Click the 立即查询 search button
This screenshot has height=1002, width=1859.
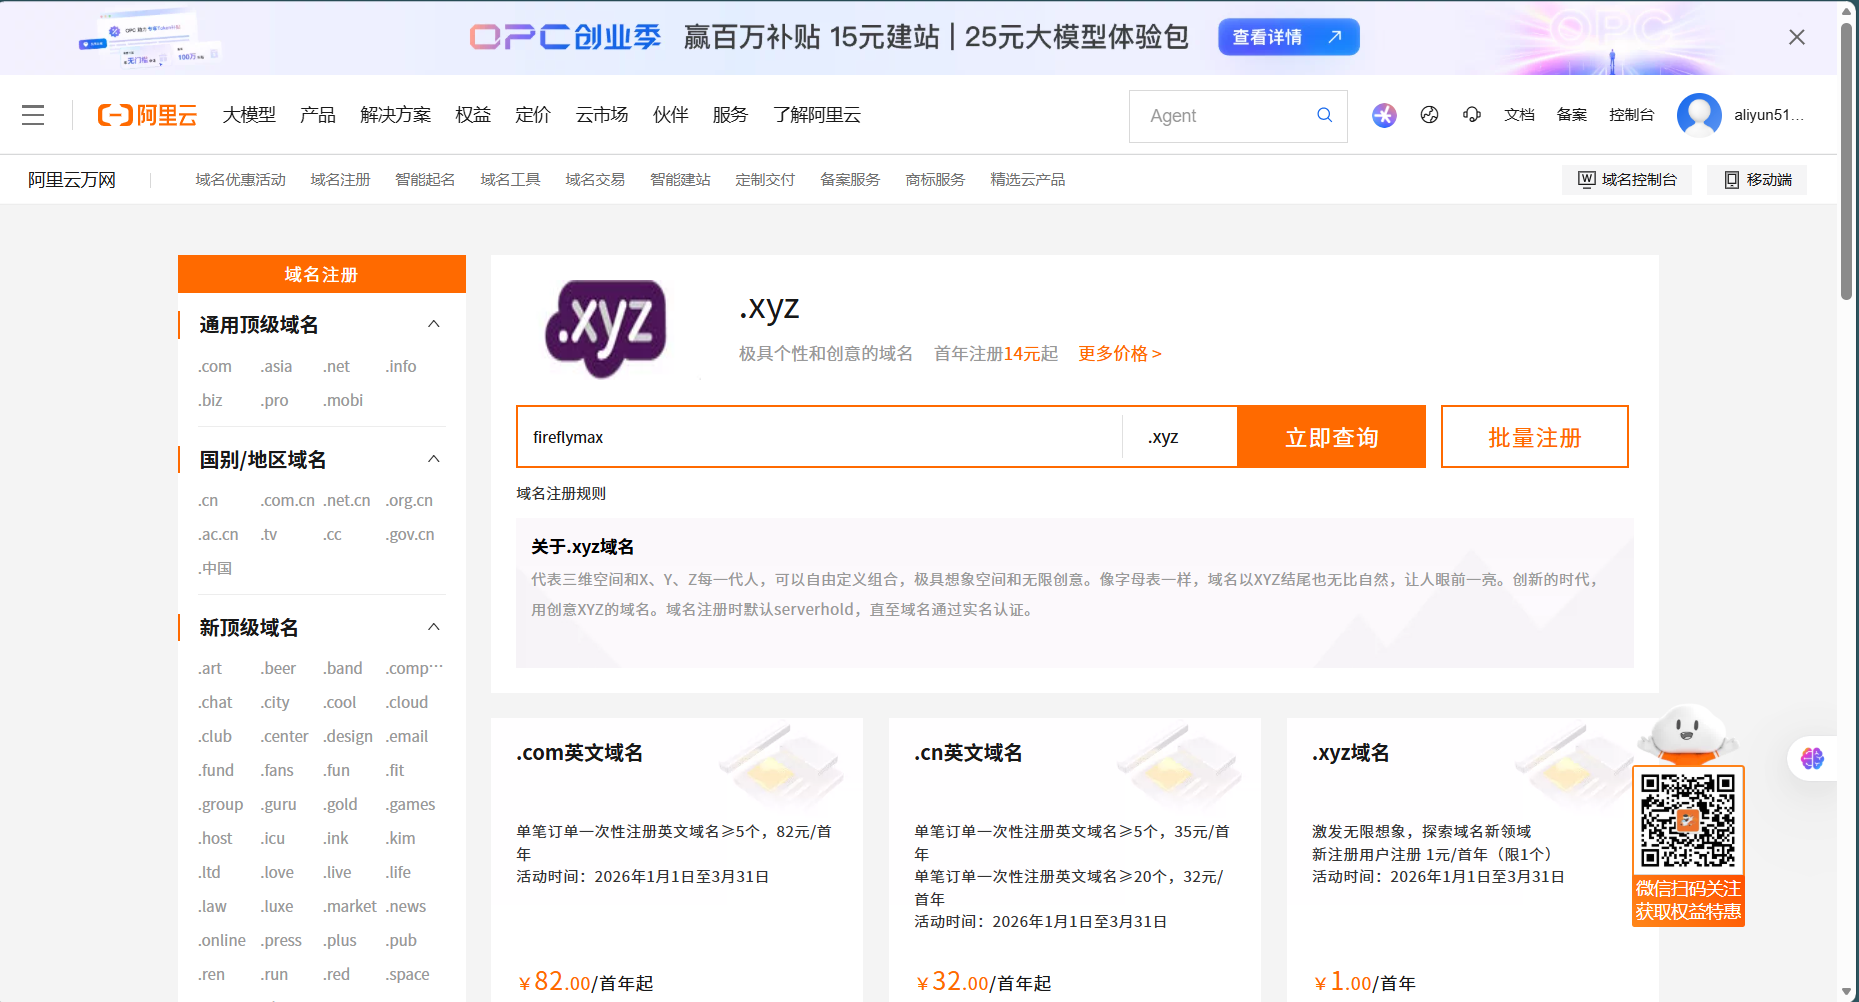pyautogui.click(x=1331, y=437)
